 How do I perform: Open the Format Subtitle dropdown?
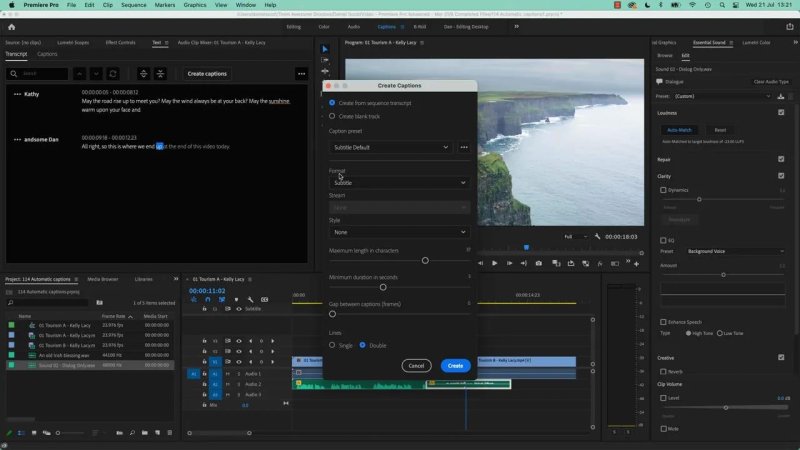tap(399, 183)
